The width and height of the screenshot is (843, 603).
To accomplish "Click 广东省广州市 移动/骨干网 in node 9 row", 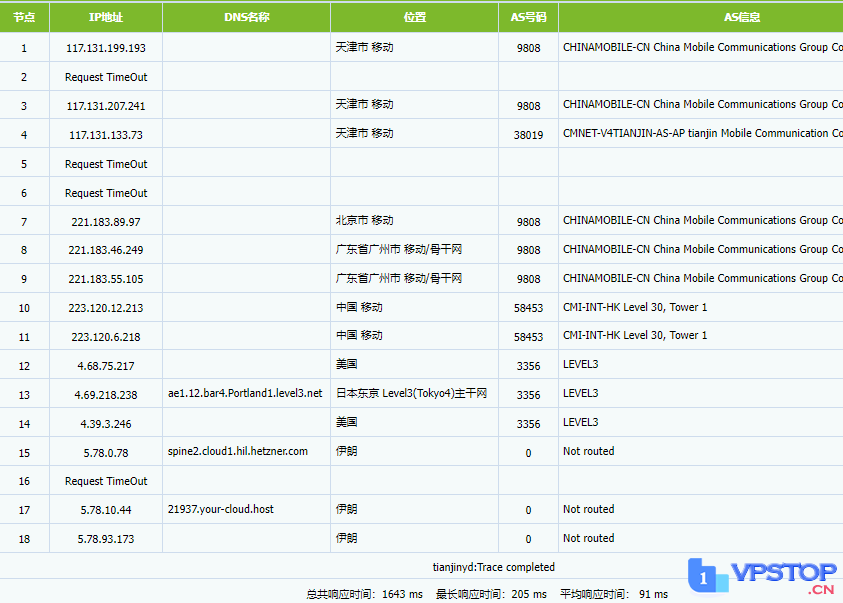I will [399, 278].
